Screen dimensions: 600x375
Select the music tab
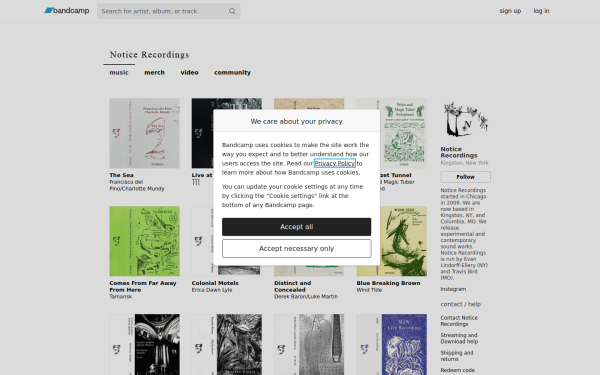click(119, 72)
